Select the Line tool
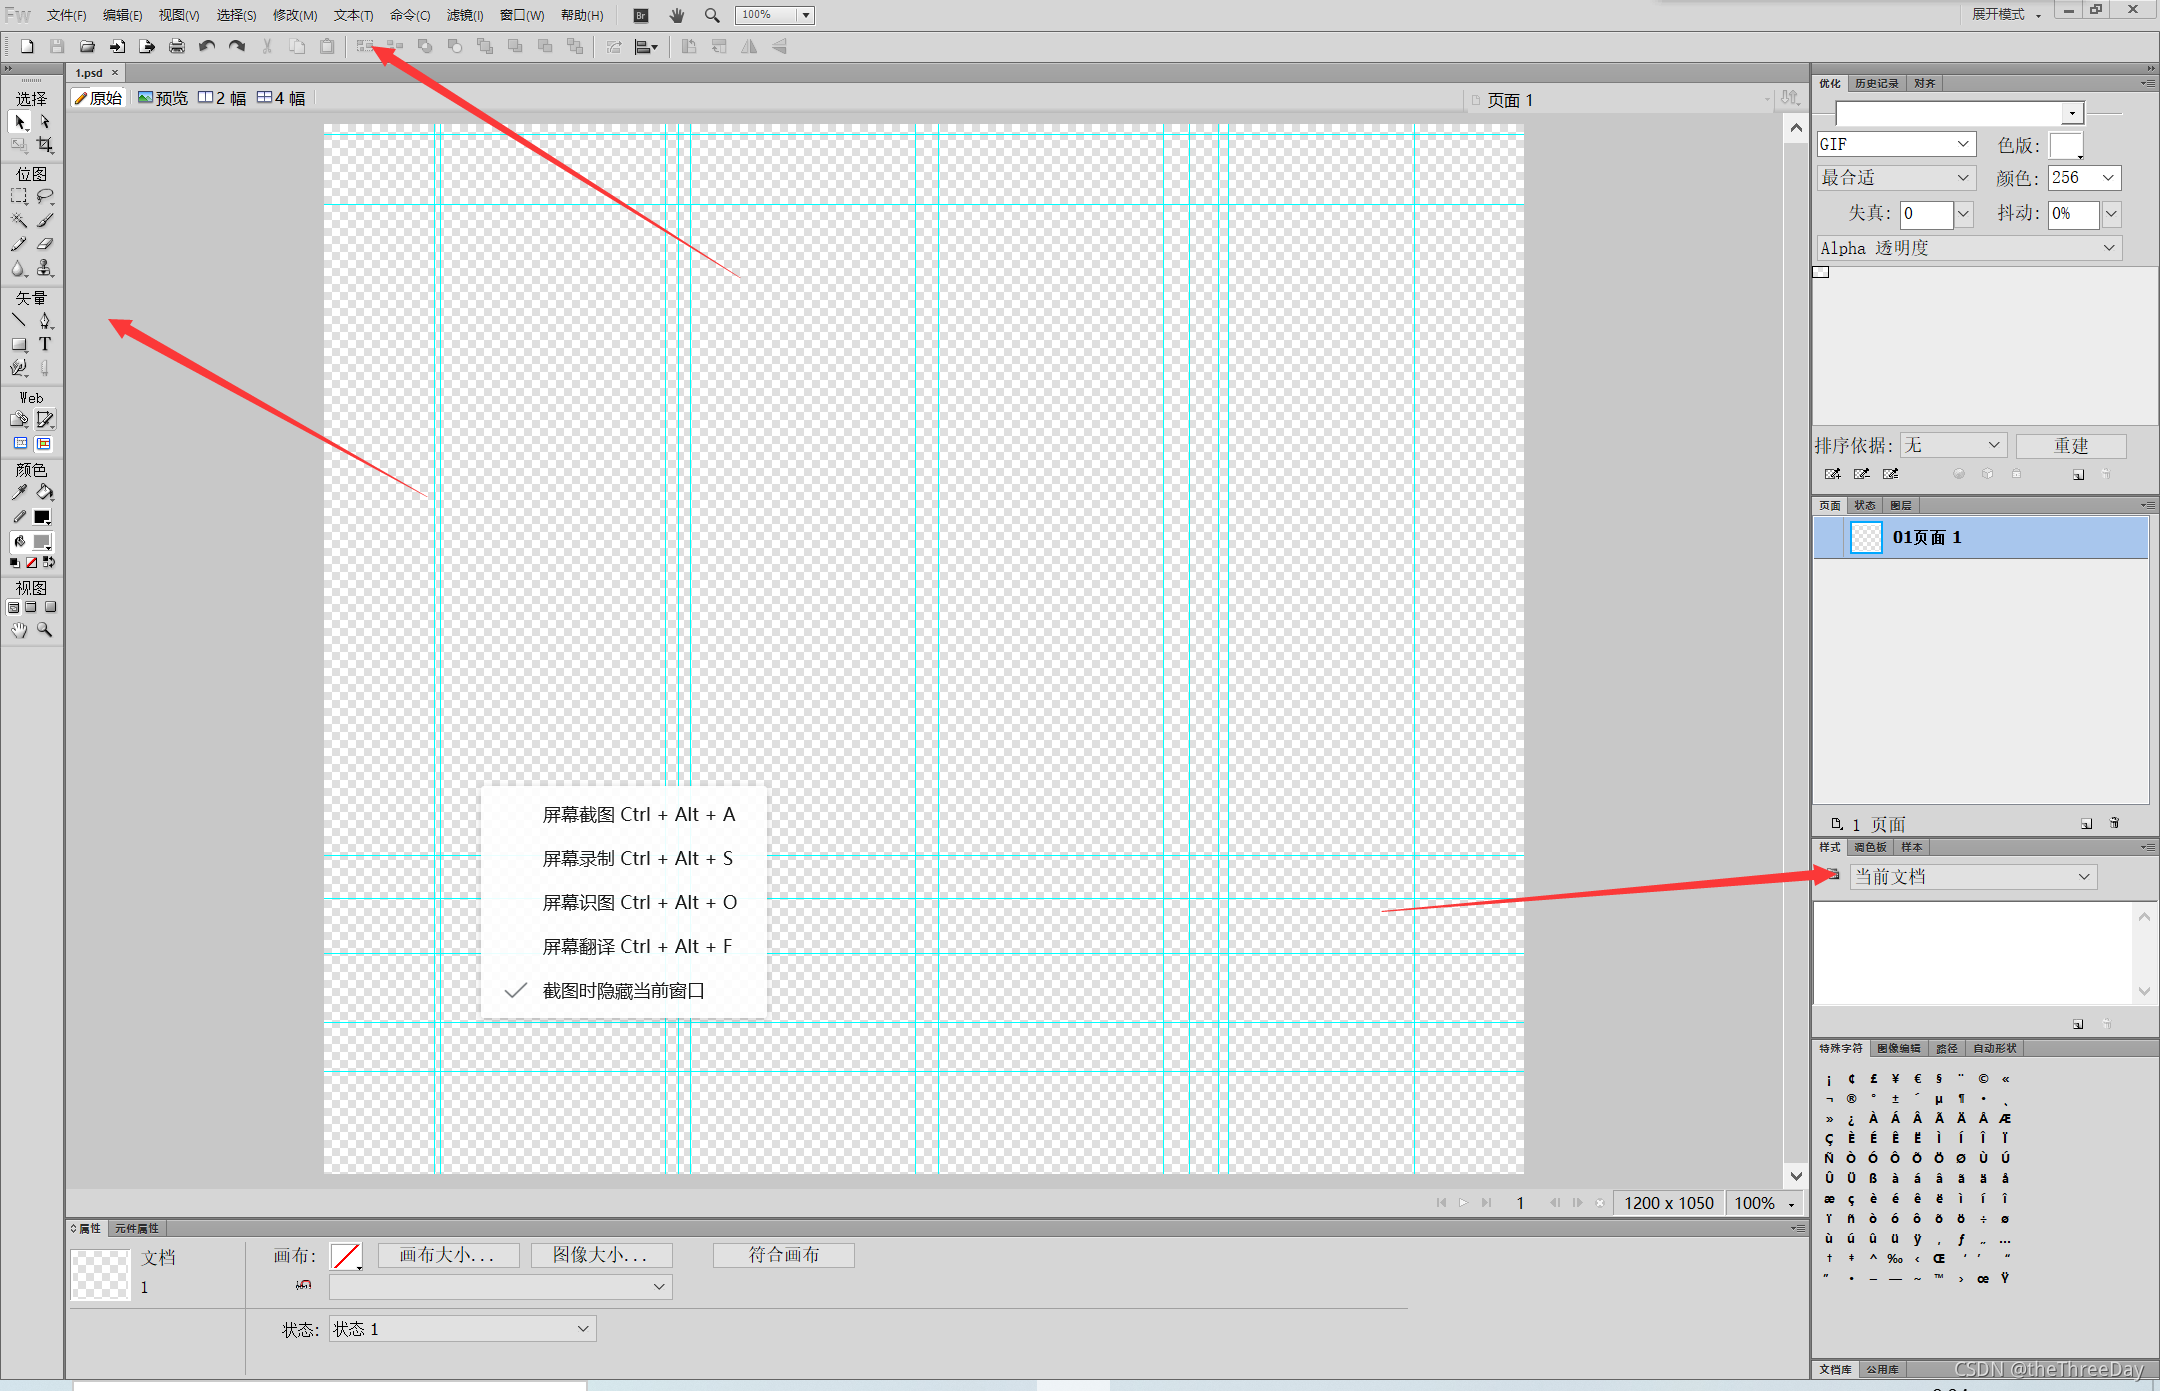Viewport: 2160px width, 1391px height. (x=19, y=321)
